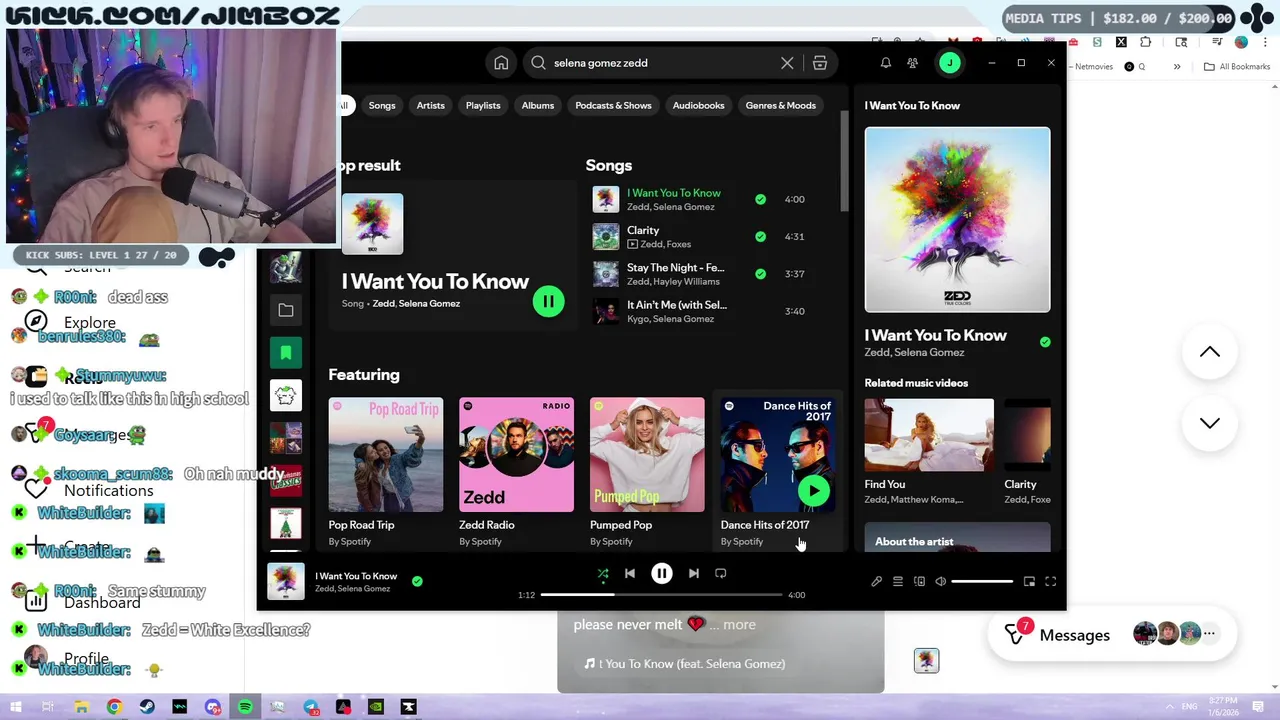
Task: Toggle saved checkmark for Clarity song row
Action: (x=760, y=236)
